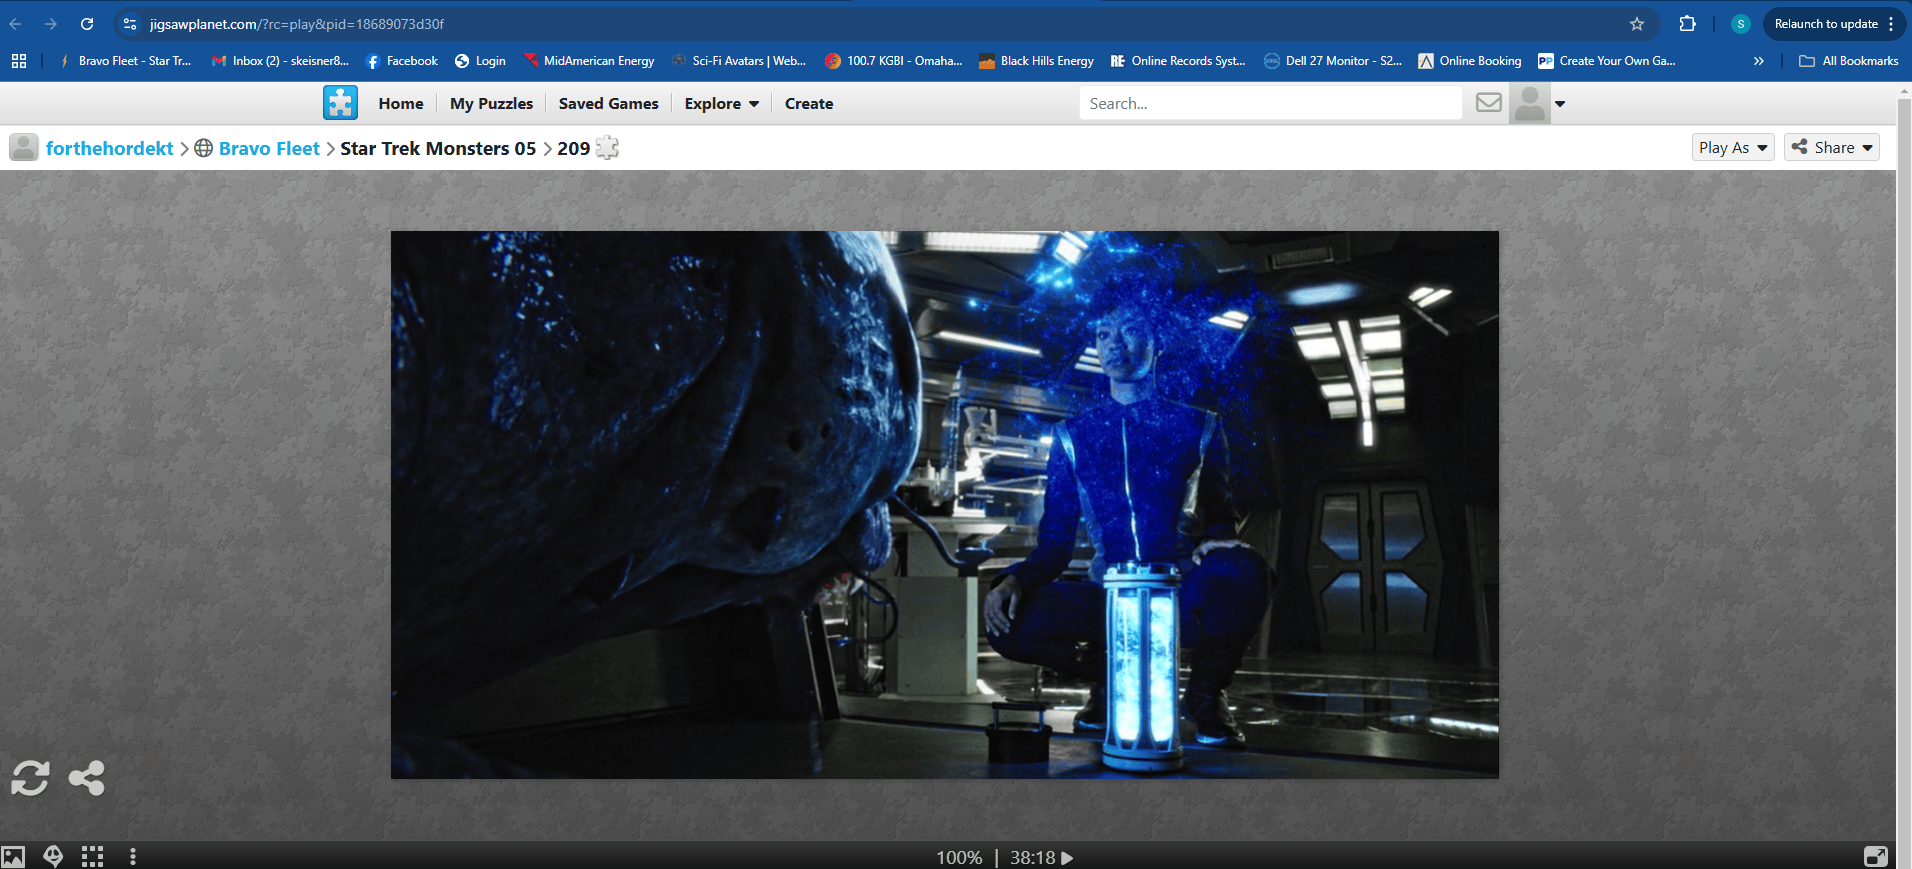Click the play button beside the timer
The image size is (1912, 869).
click(1067, 858)
